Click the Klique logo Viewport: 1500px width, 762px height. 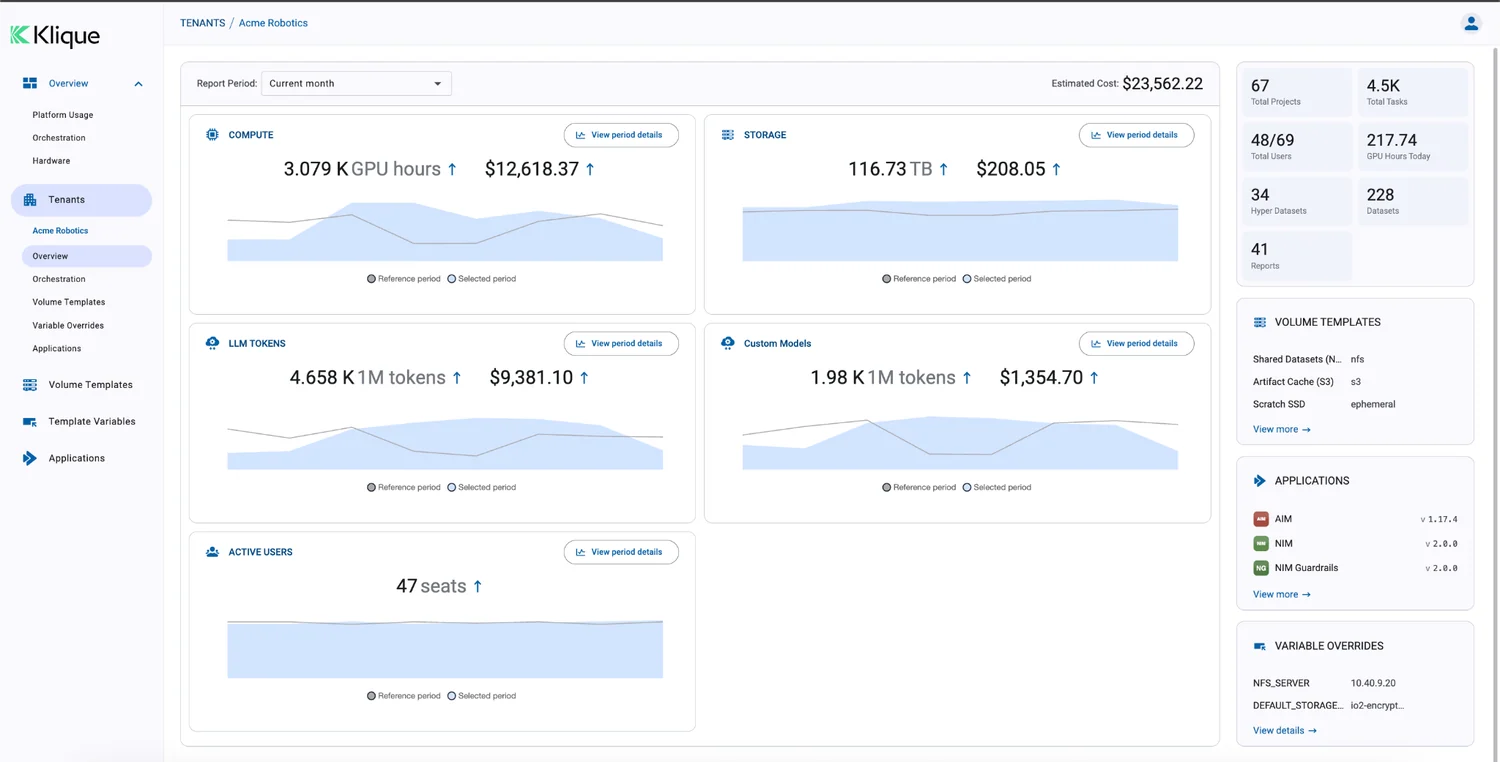[x=55, y=36]
